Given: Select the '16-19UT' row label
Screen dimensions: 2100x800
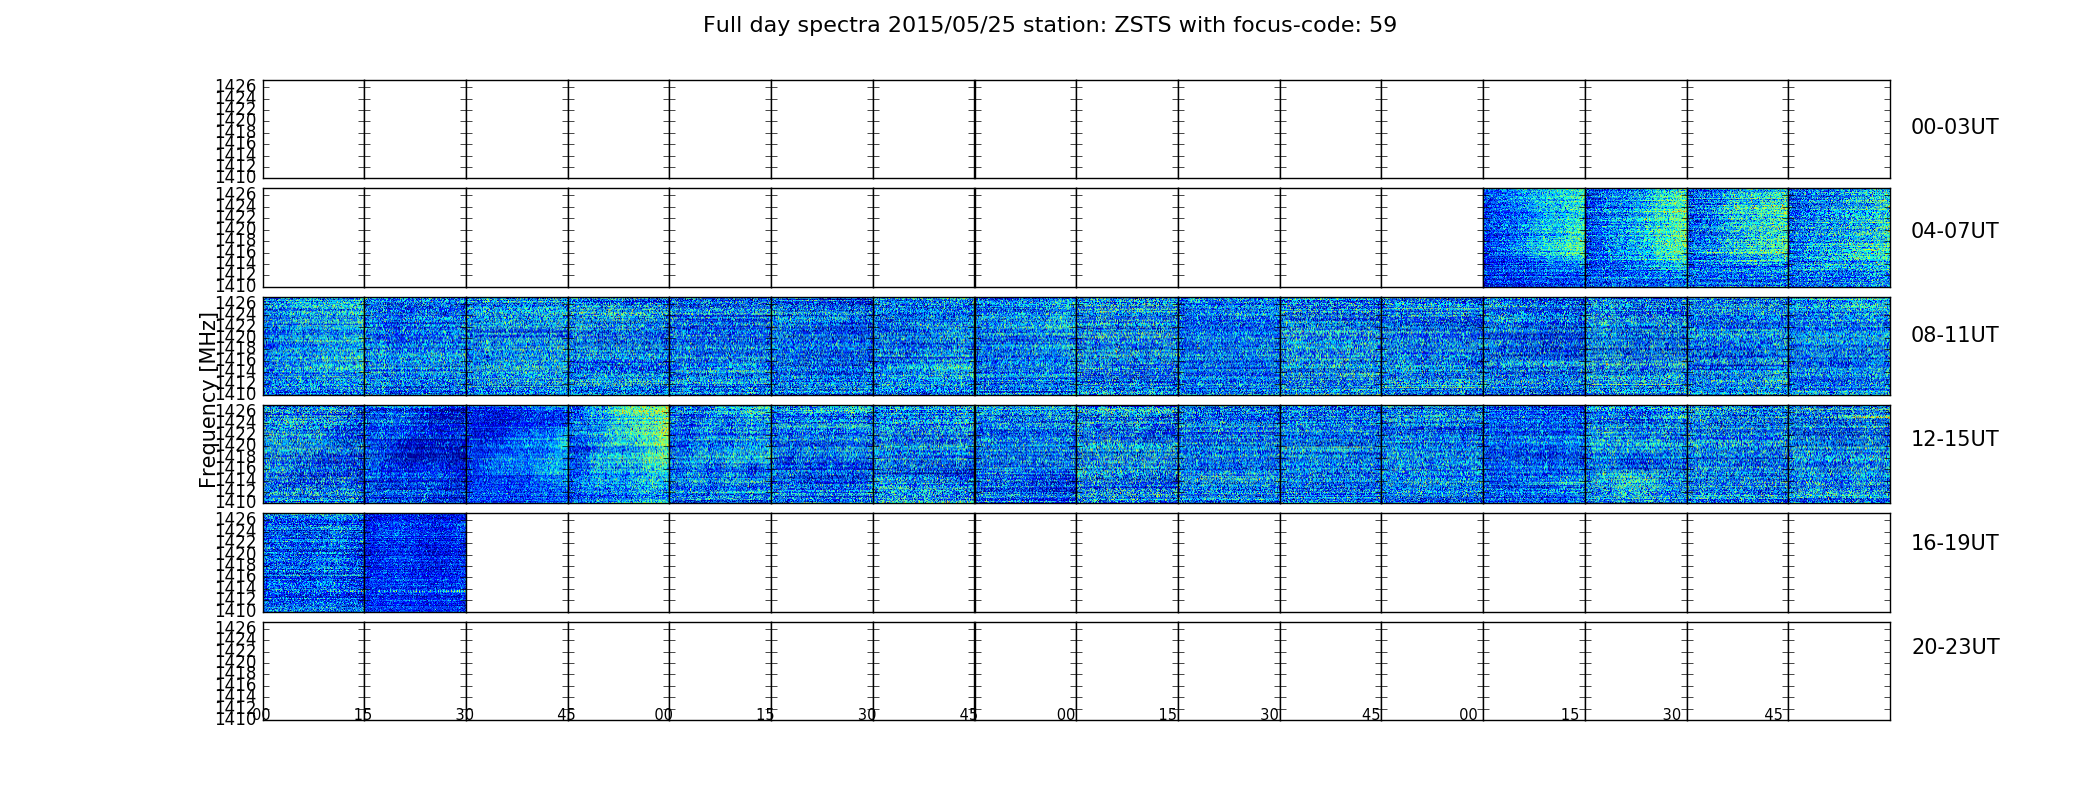Looking at the screenshot, I should 1954,543.
